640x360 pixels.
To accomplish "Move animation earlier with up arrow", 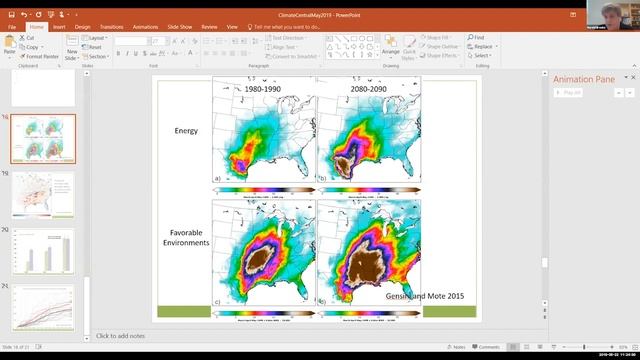I will click(x=619, y=93).
